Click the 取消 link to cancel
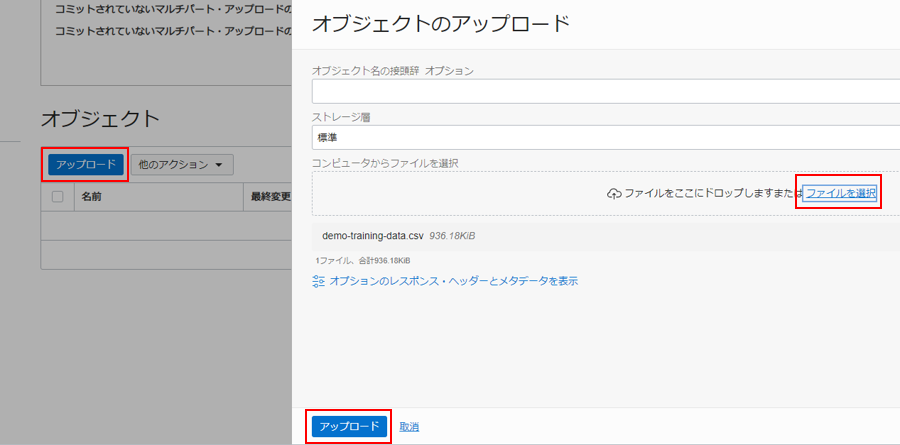 click(x=409, y=427)
